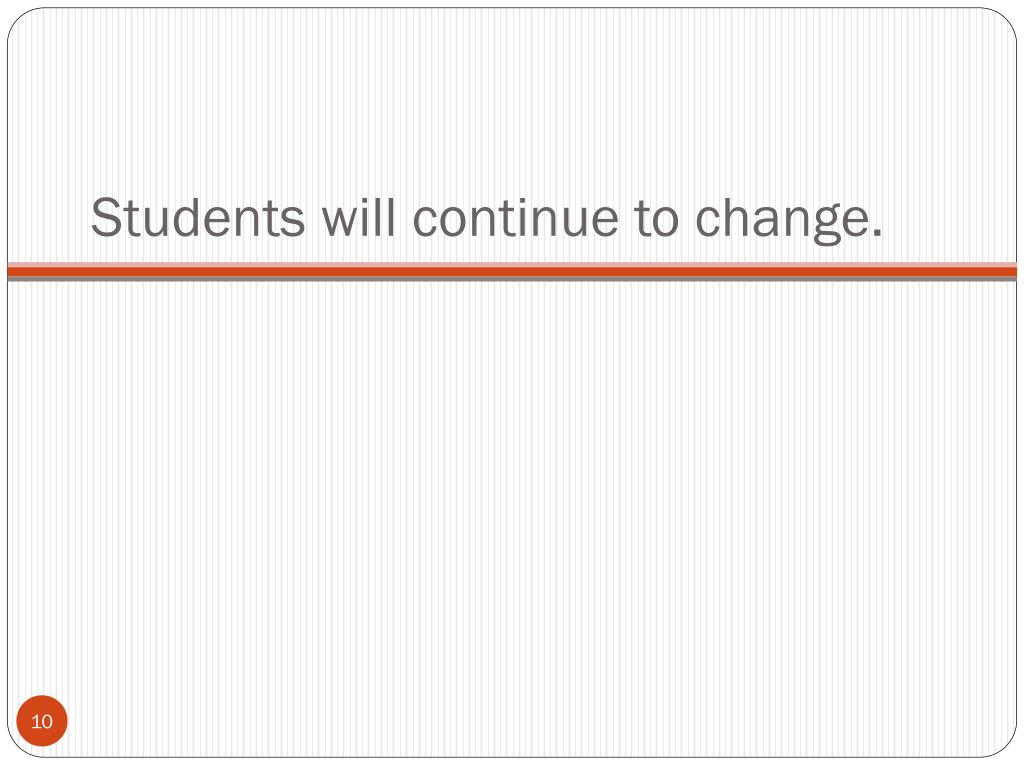
Task: Select the gray stripe beneath orange line
Action: pyautogui.click(x=512, y=279)
